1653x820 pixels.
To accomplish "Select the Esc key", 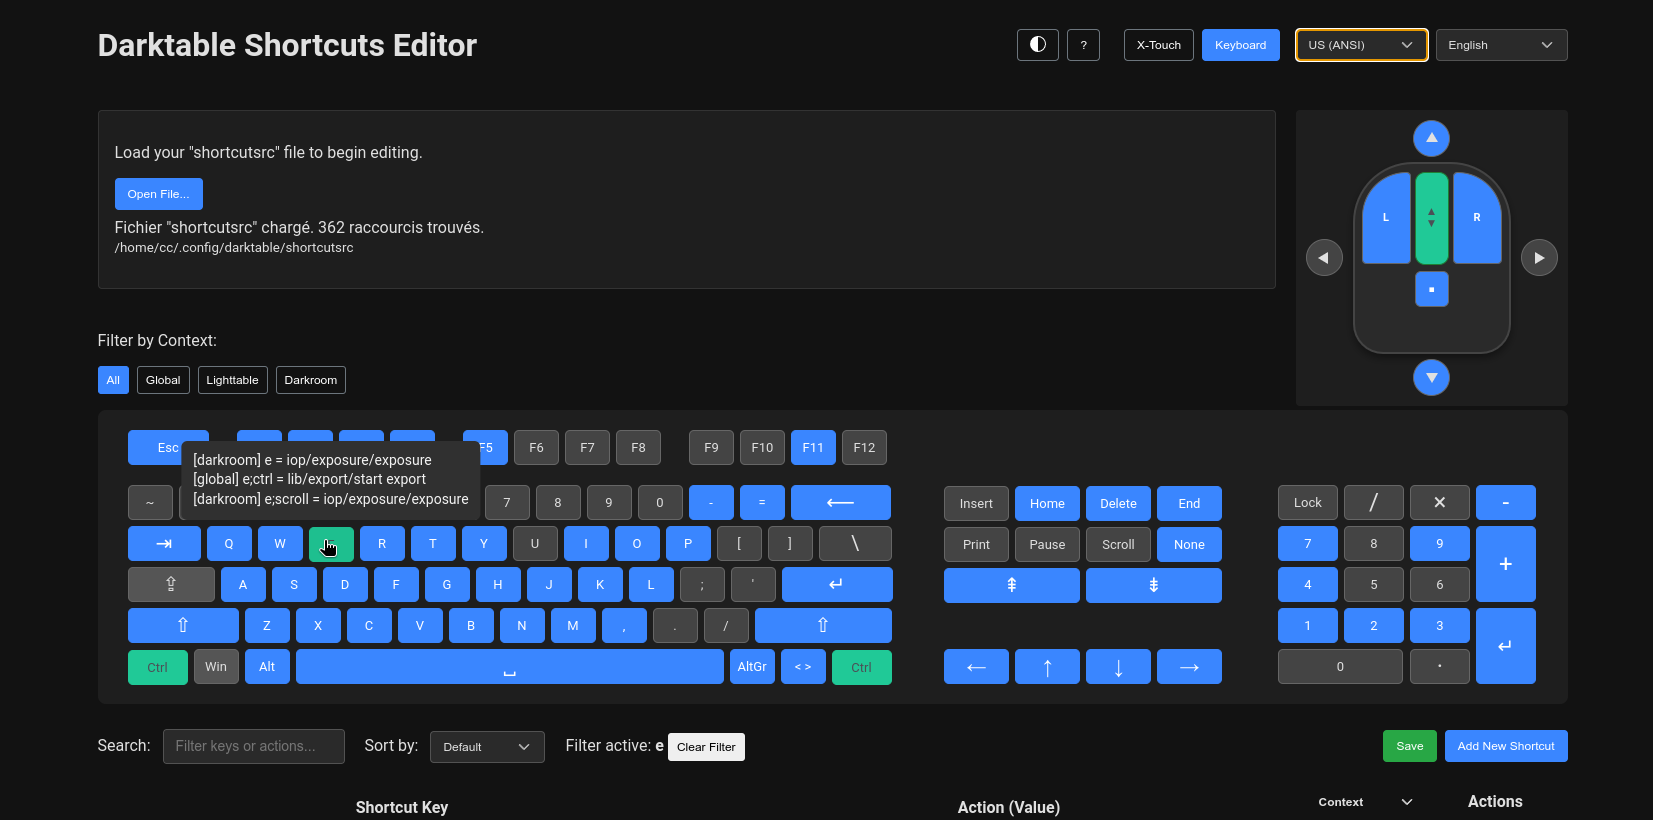I will 168,448.
